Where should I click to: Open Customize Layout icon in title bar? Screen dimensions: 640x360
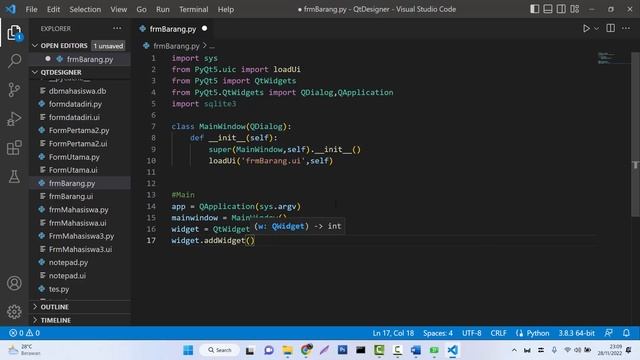[x=575, y=9]
